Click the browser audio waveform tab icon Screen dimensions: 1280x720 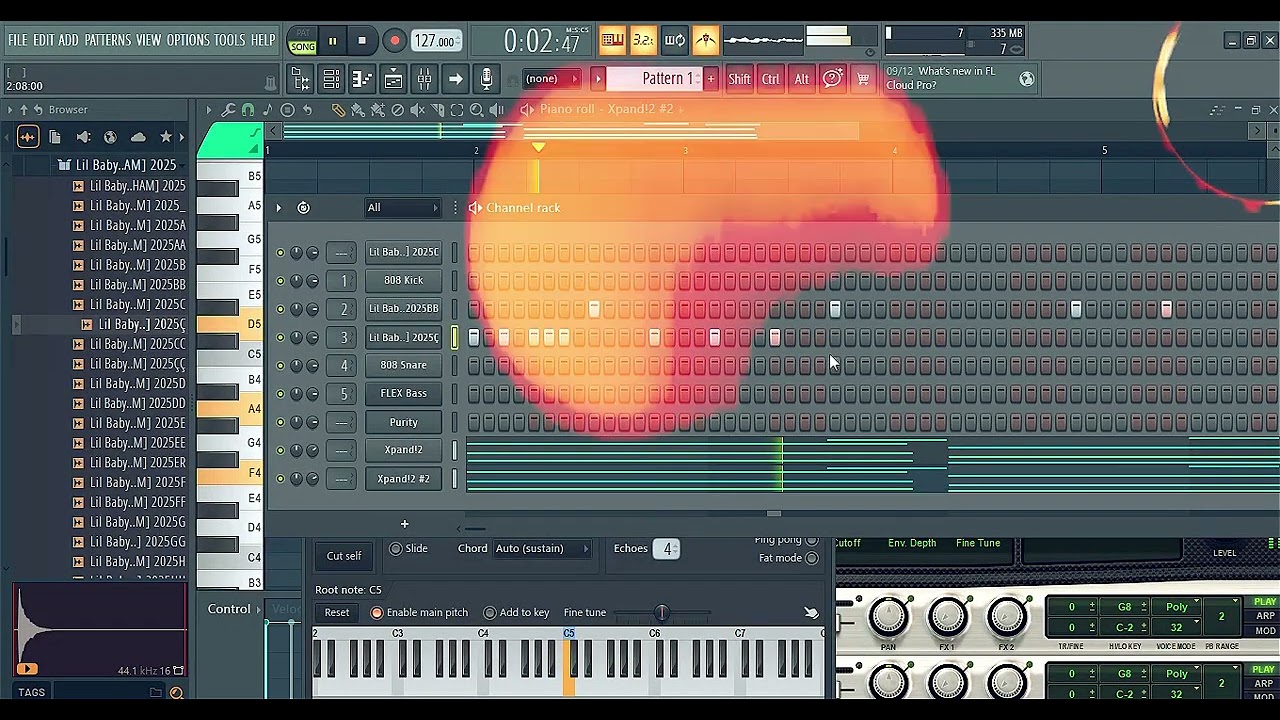(x=27, y=137)
